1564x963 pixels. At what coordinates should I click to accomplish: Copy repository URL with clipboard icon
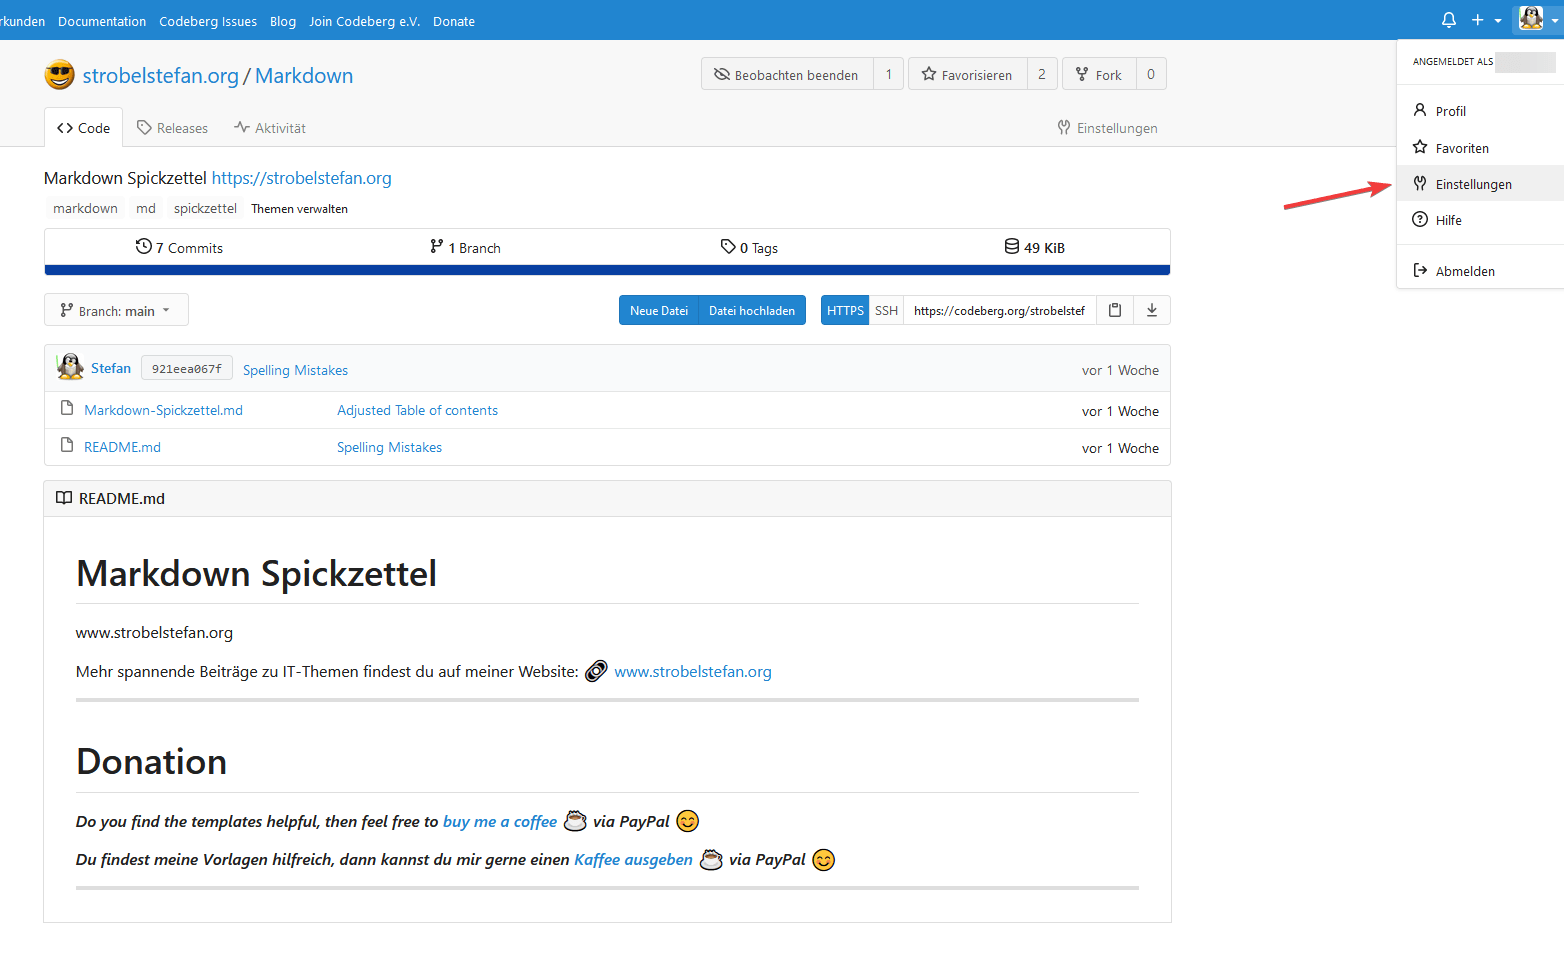click(1115, 311)
